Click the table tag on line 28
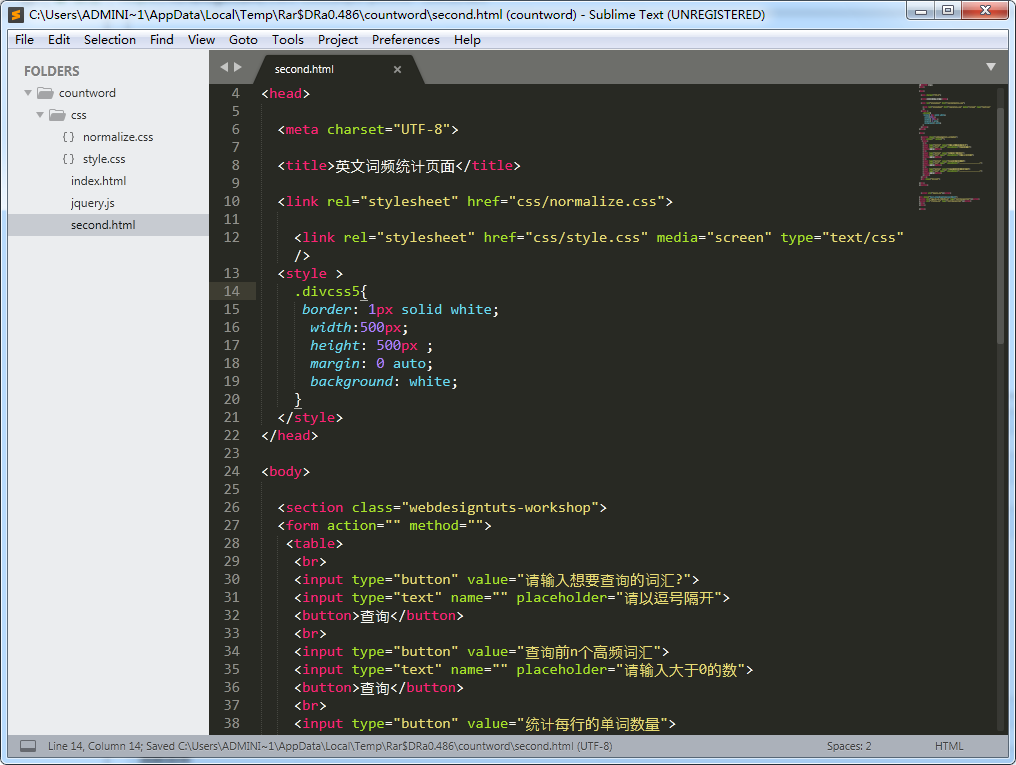This screenshot has width=1016, height=765. pos(314,543)
